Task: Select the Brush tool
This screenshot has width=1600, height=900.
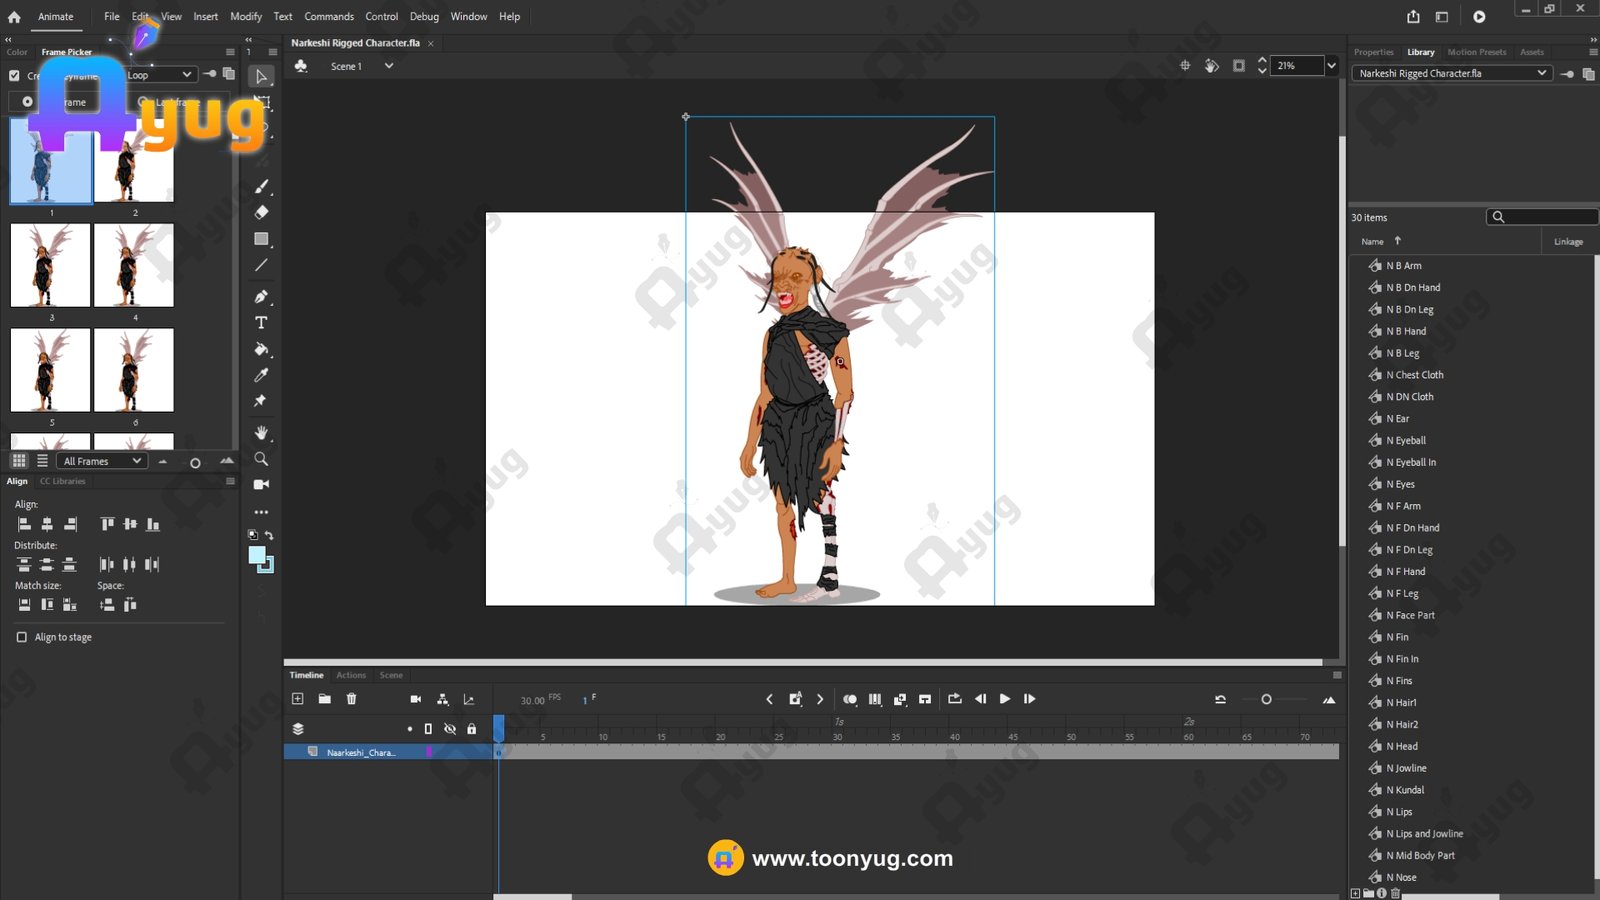Action: point(261,186)
